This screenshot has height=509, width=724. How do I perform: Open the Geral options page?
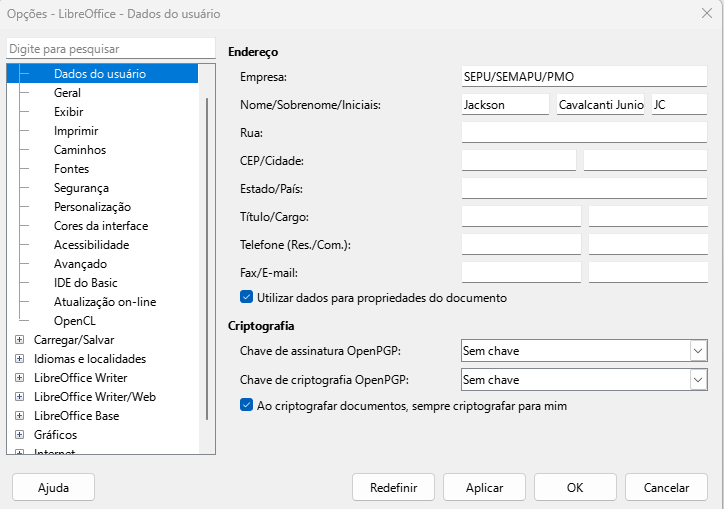67,93
